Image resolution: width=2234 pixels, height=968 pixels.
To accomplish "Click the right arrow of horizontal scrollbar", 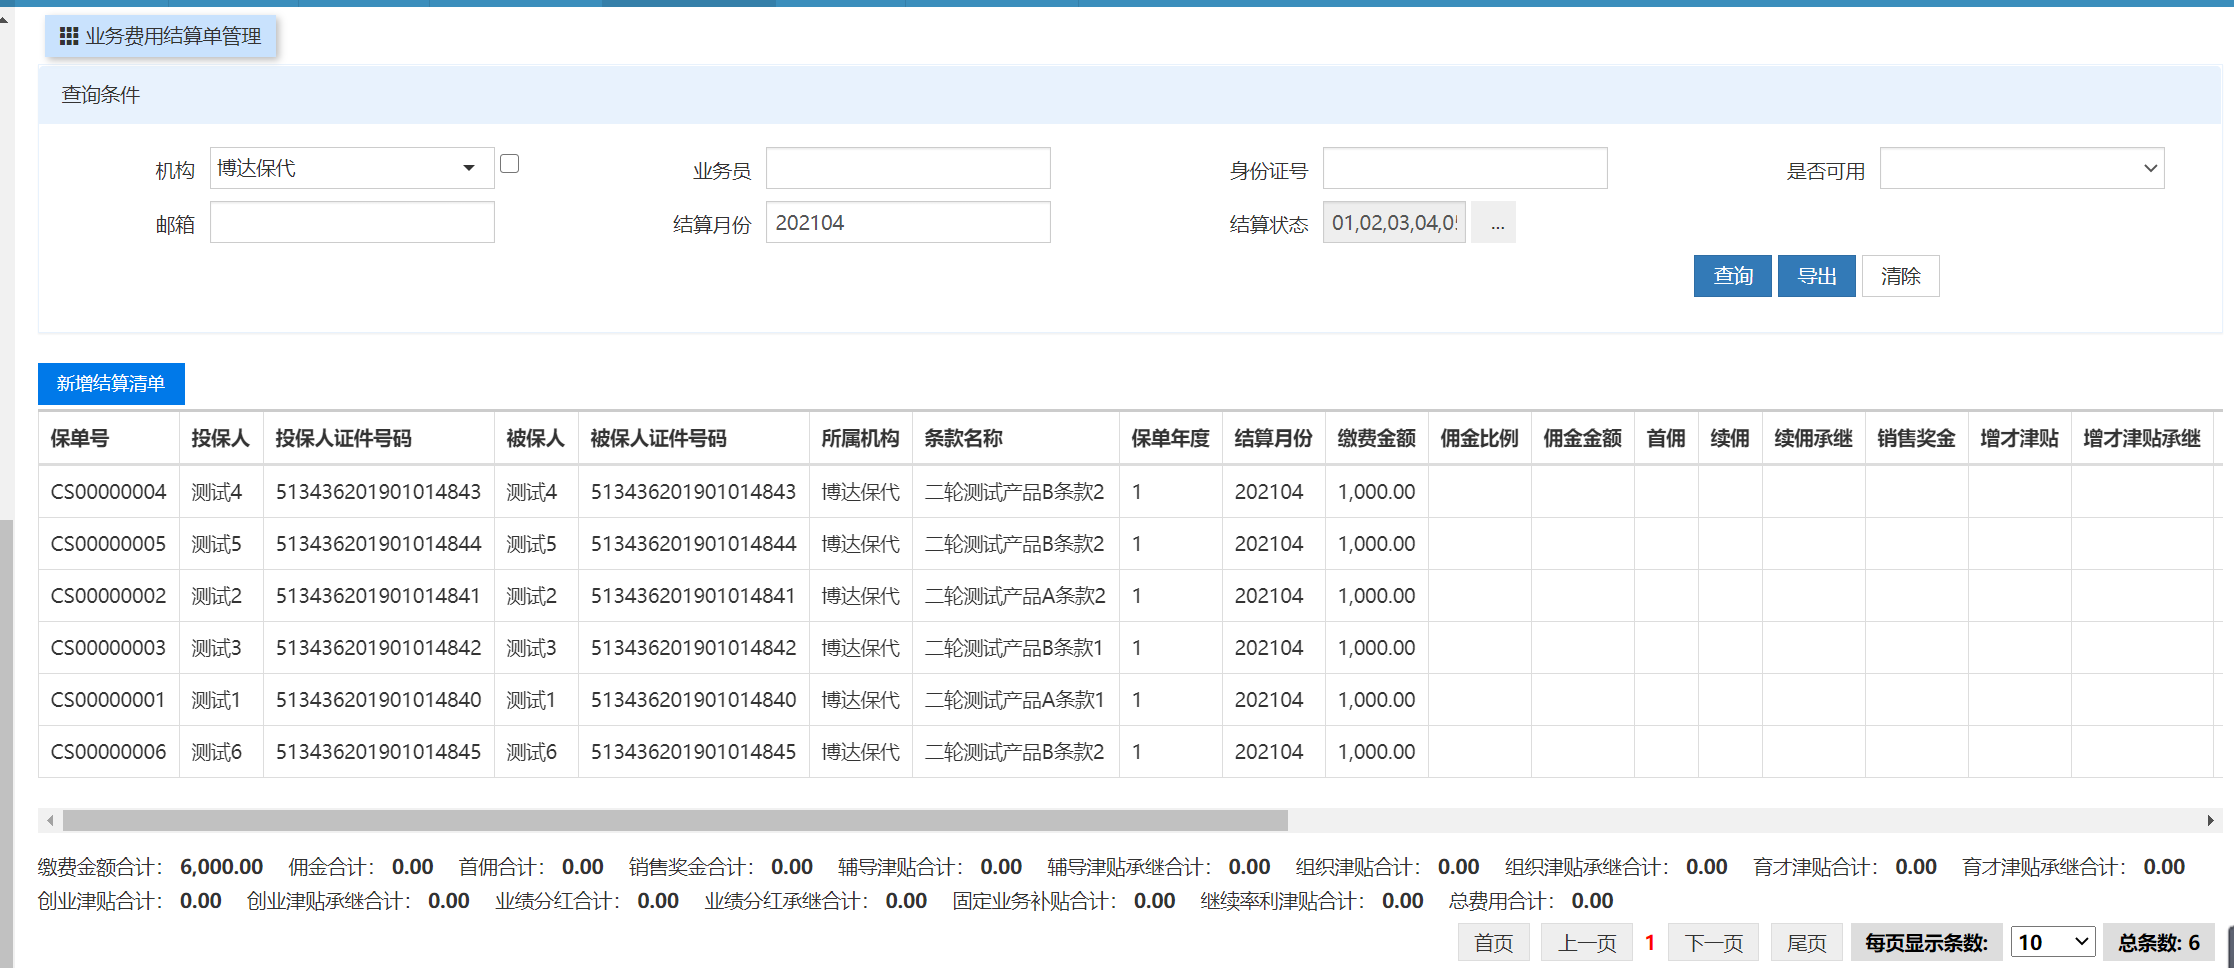I will coord(2209,821).
